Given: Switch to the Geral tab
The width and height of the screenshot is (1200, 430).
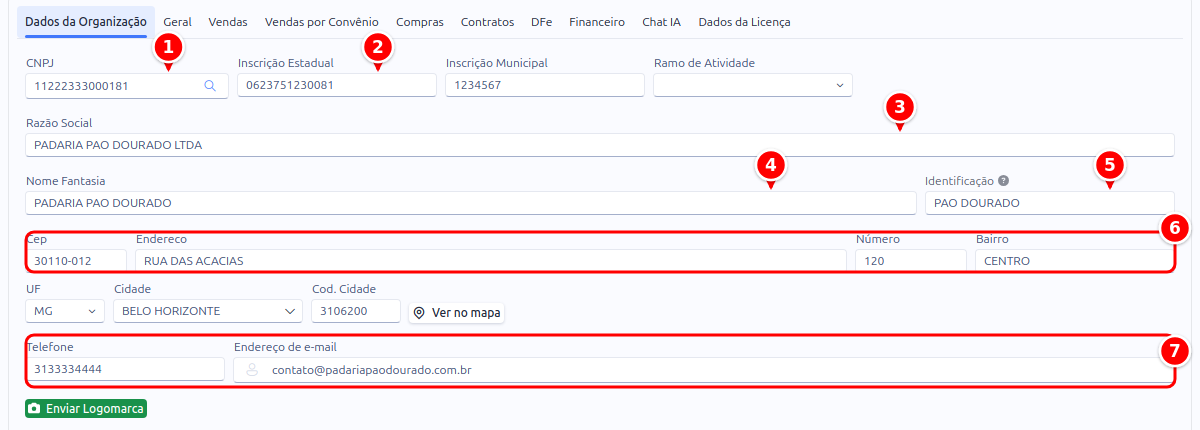Looking at the screenshot, I should [x=177, y=21].
